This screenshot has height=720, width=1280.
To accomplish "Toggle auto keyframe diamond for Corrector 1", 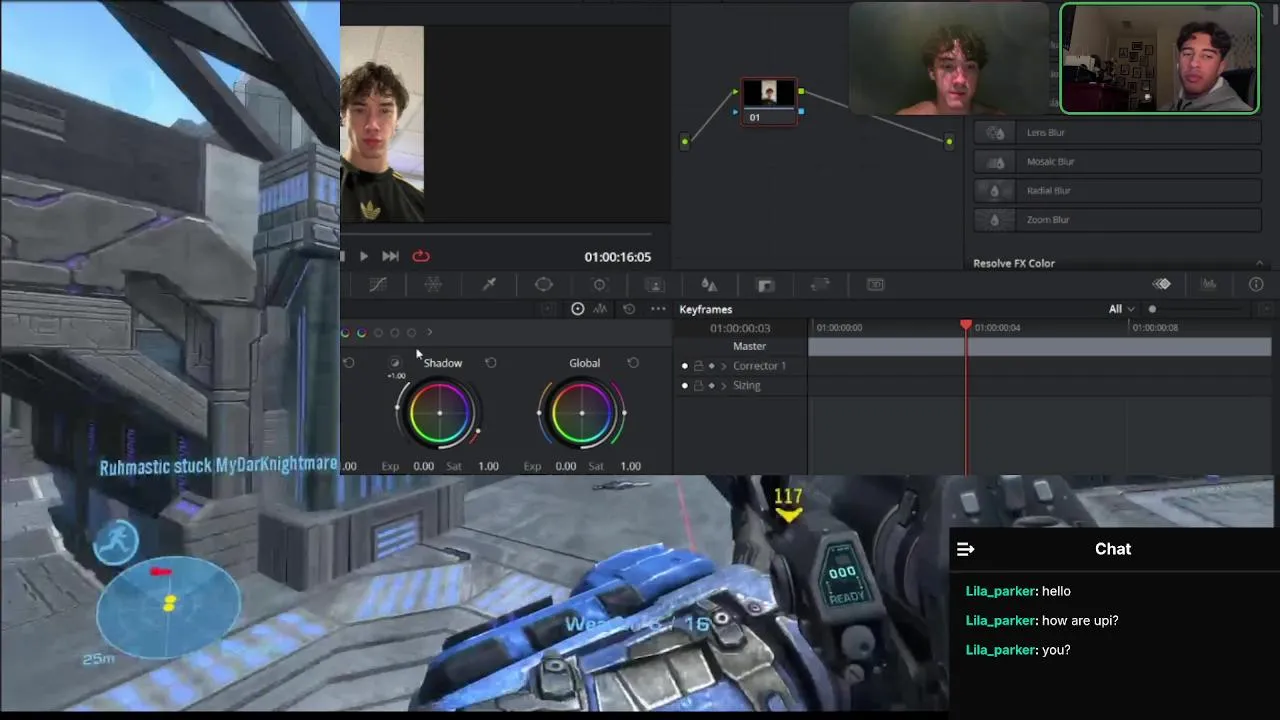I will tap(712, 366).
